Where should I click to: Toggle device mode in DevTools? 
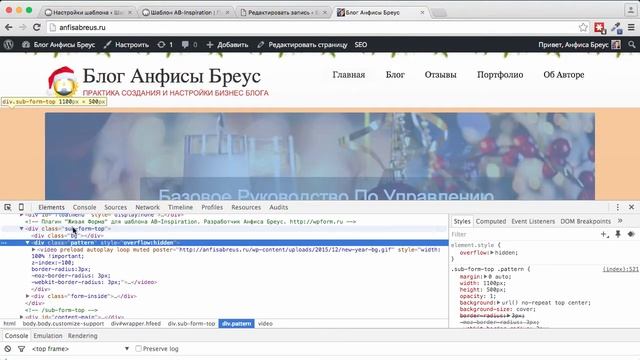21,207
